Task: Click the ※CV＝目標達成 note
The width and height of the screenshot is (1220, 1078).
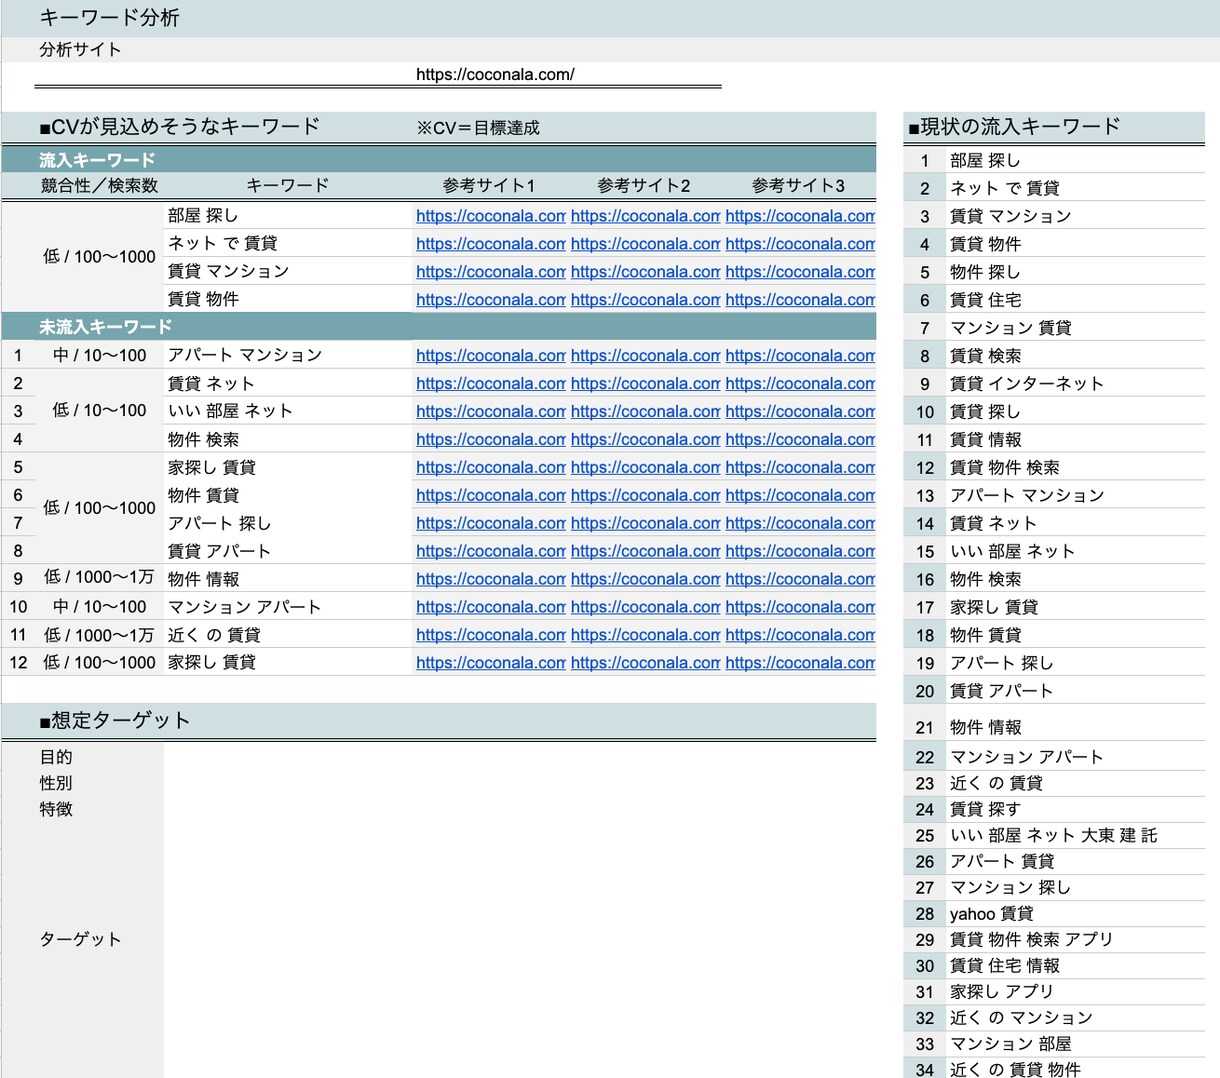Action: coord(478,128)
